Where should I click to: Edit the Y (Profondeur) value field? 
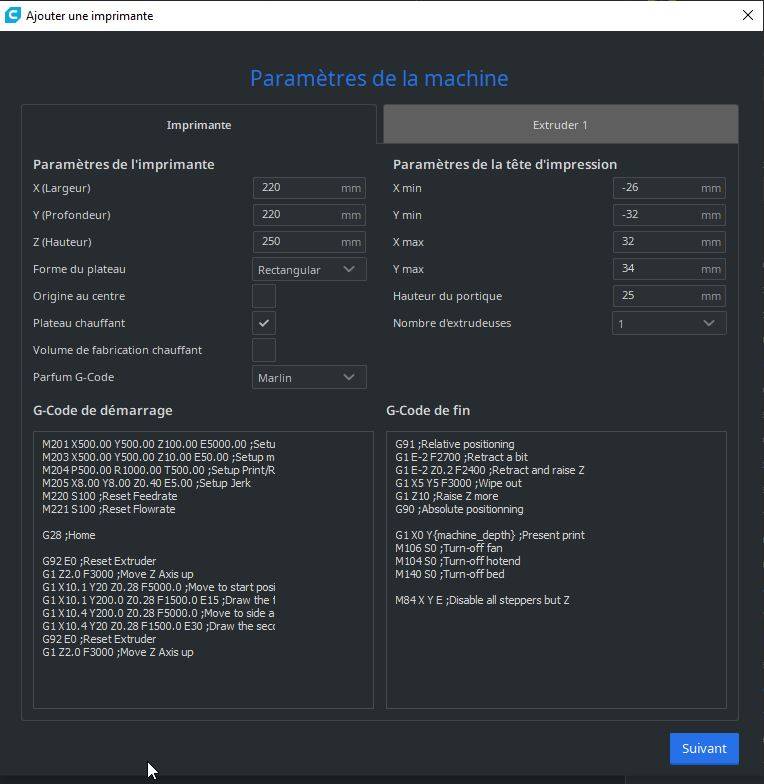309,215
